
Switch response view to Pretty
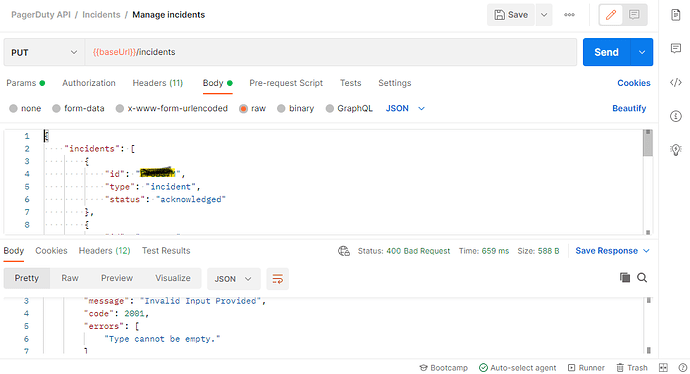tap(26, 279)
